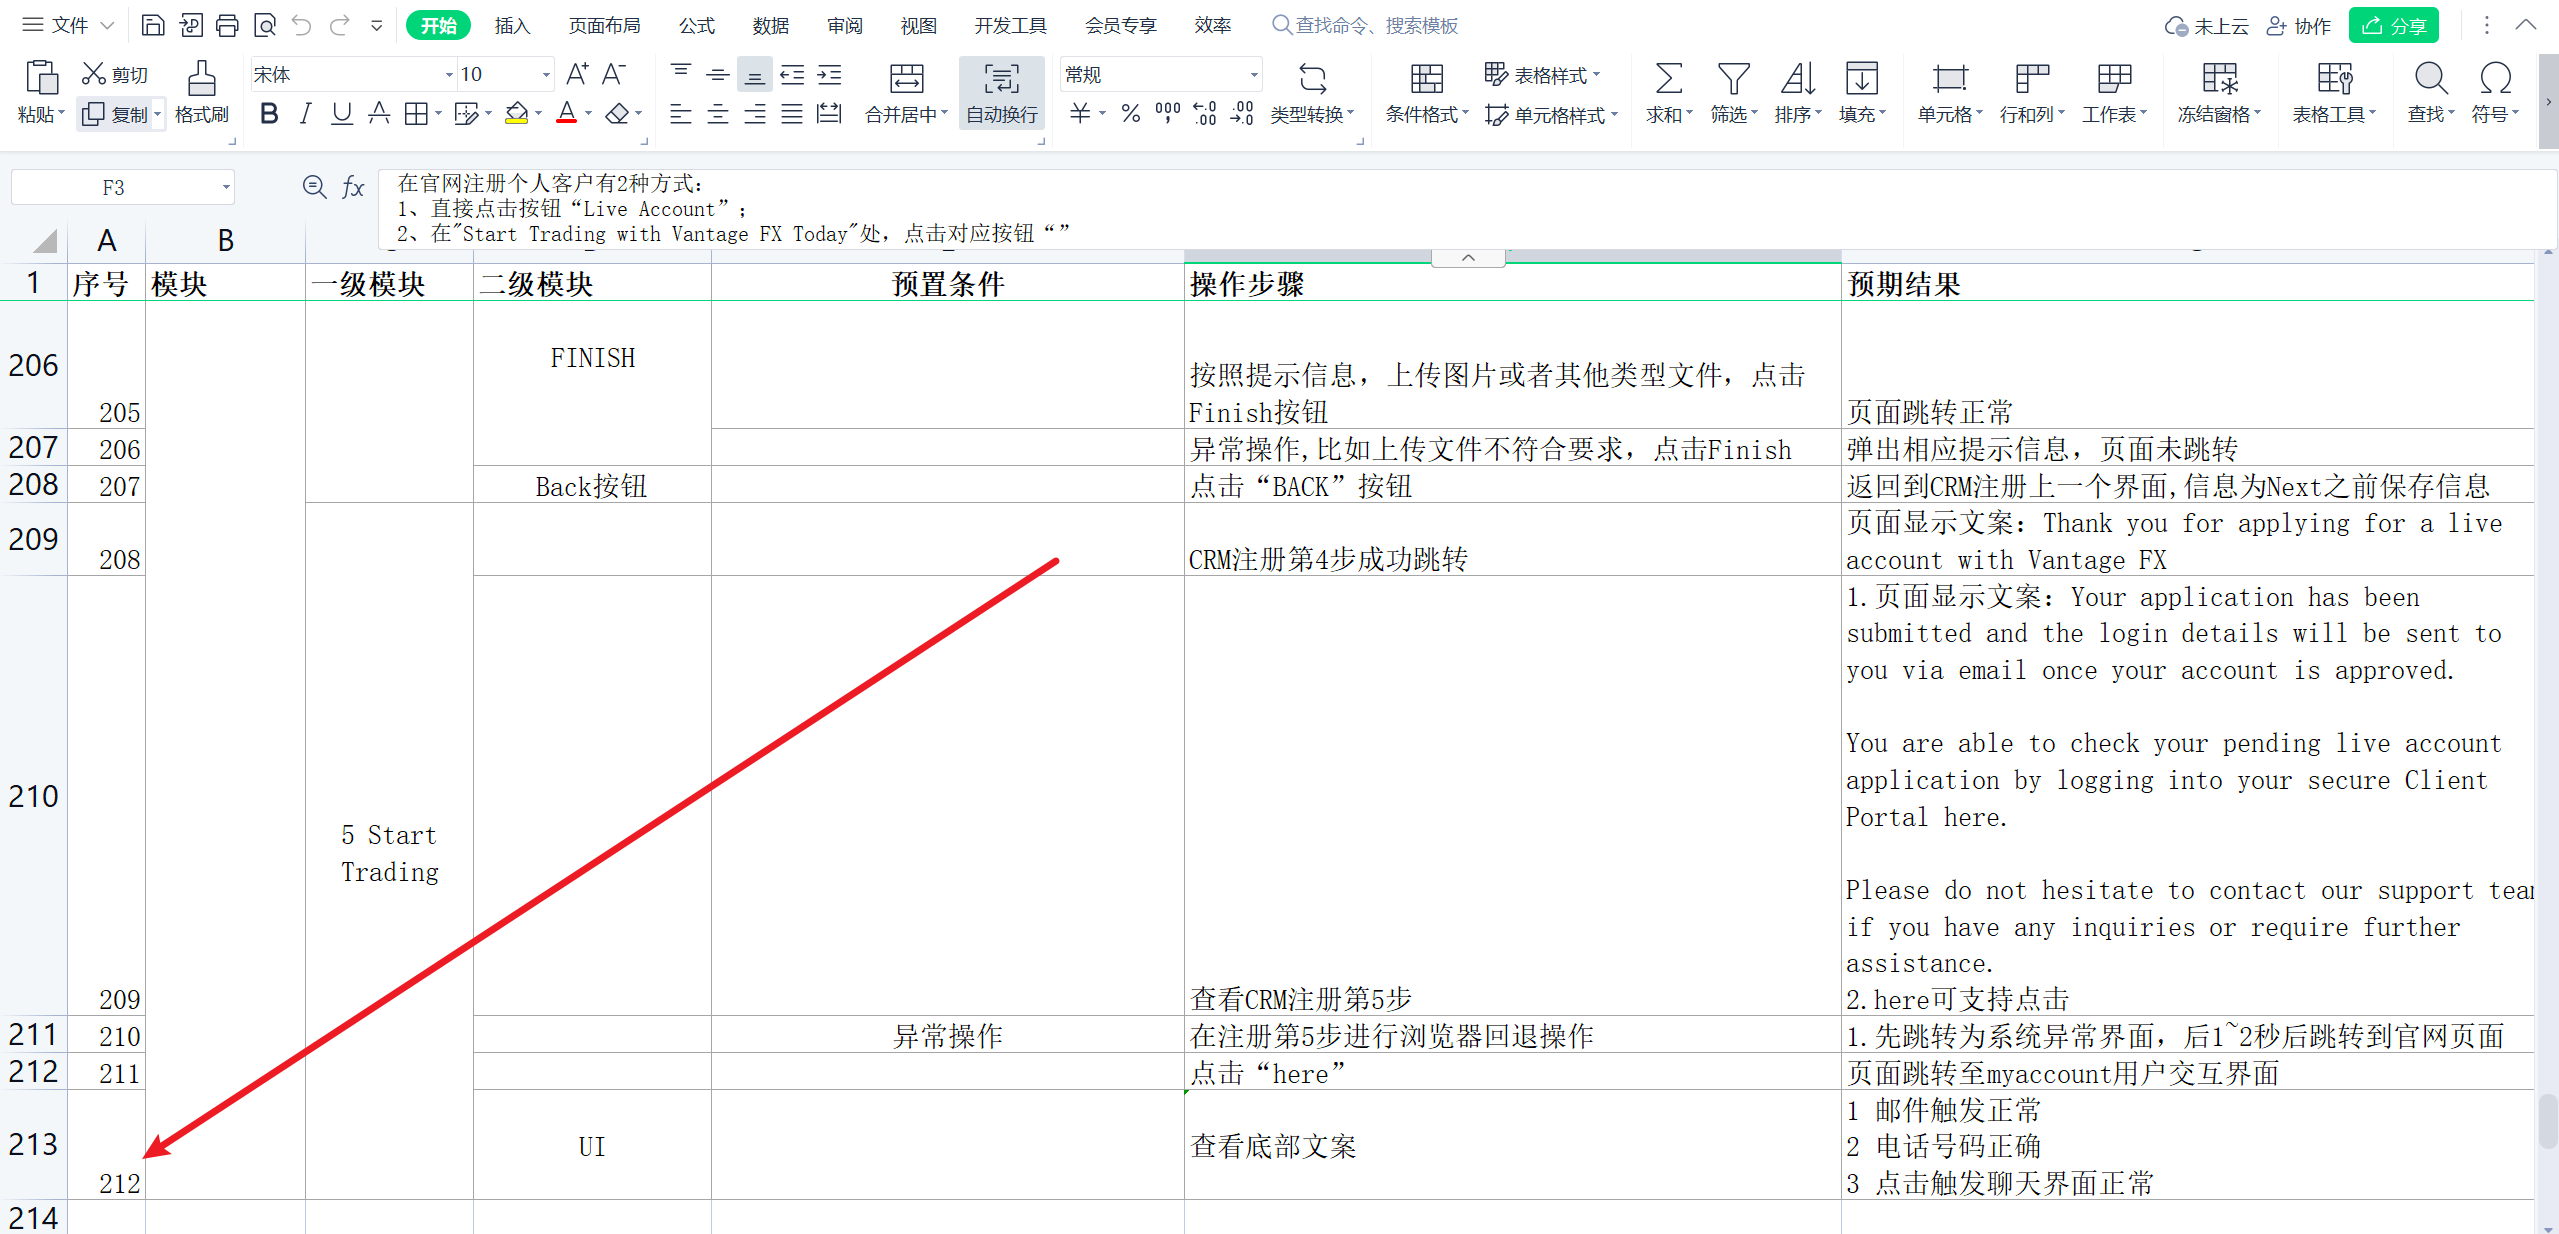Switch to the 数据 tab
The width and height of the screenshot is (2559, 1234).
[771, 25]
